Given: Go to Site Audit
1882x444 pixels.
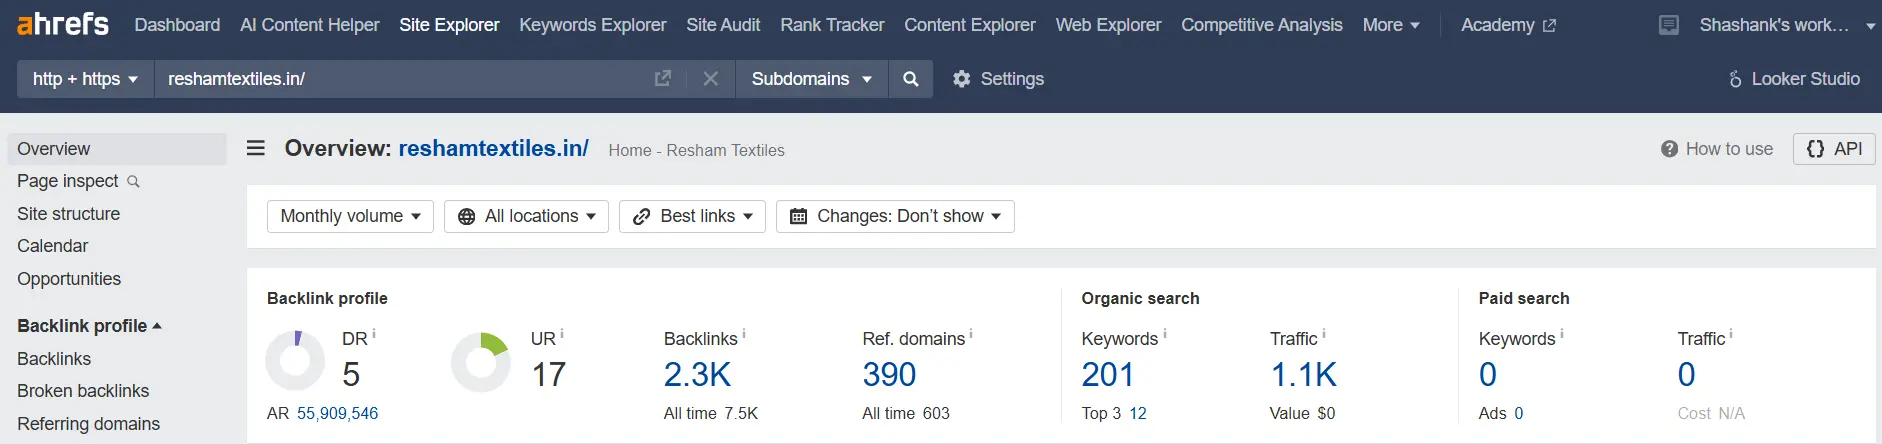Looking at the screenshot, I should click(723, 25).
